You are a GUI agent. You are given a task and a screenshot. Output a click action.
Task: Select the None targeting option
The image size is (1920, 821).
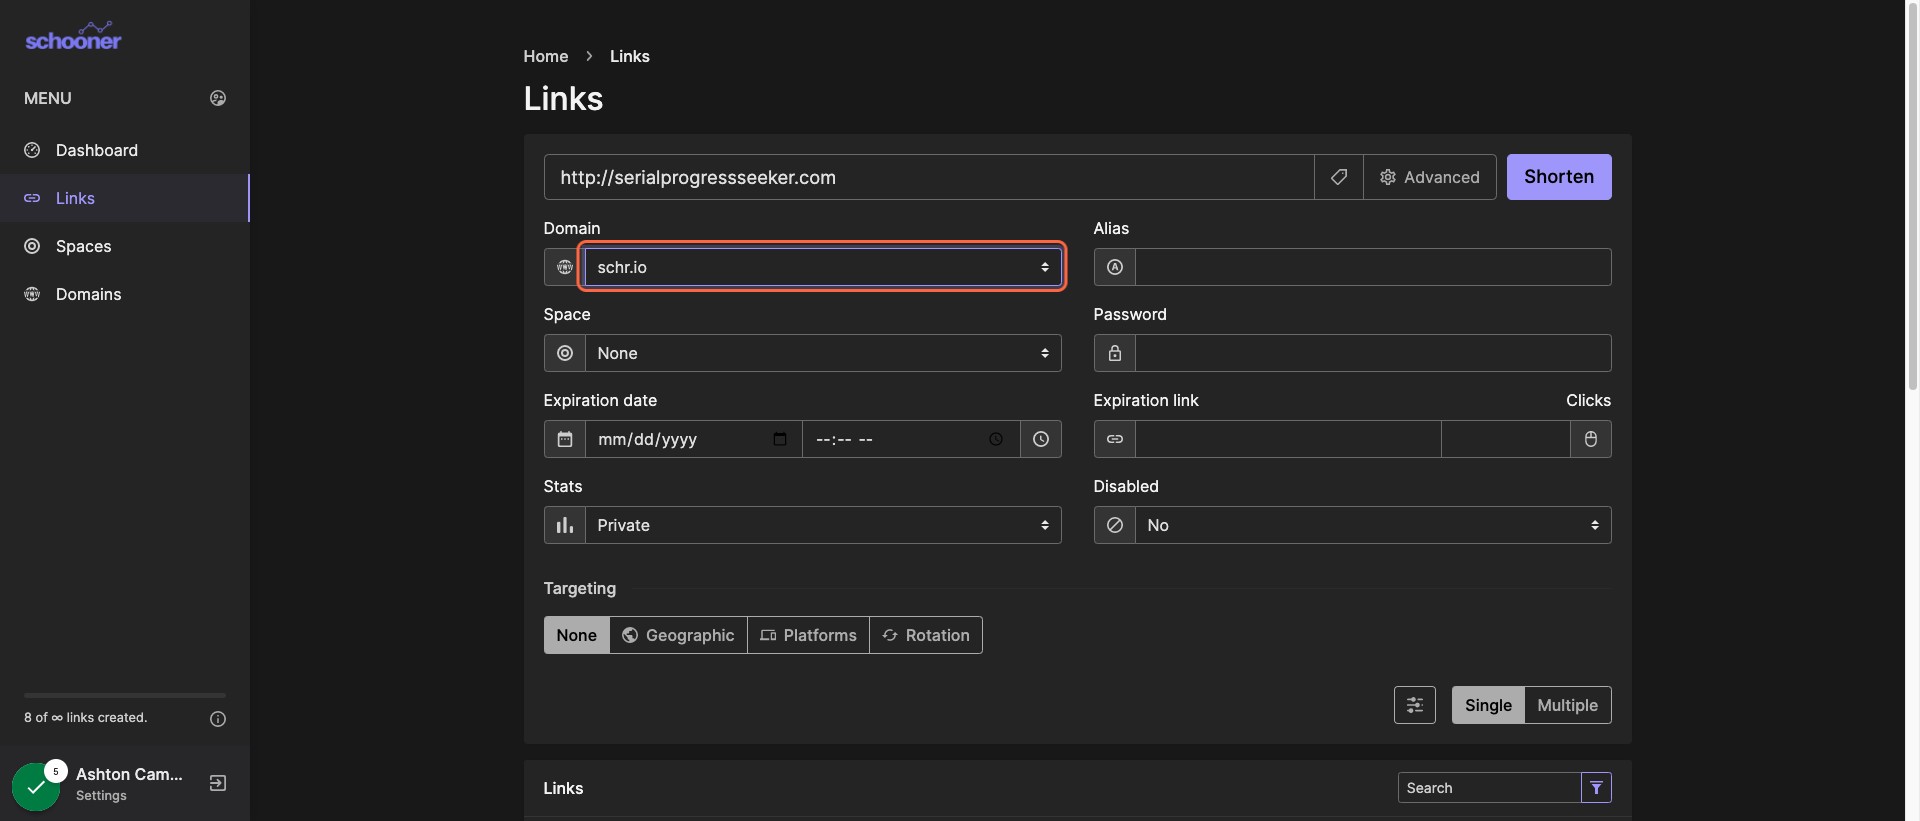(577, 635)
